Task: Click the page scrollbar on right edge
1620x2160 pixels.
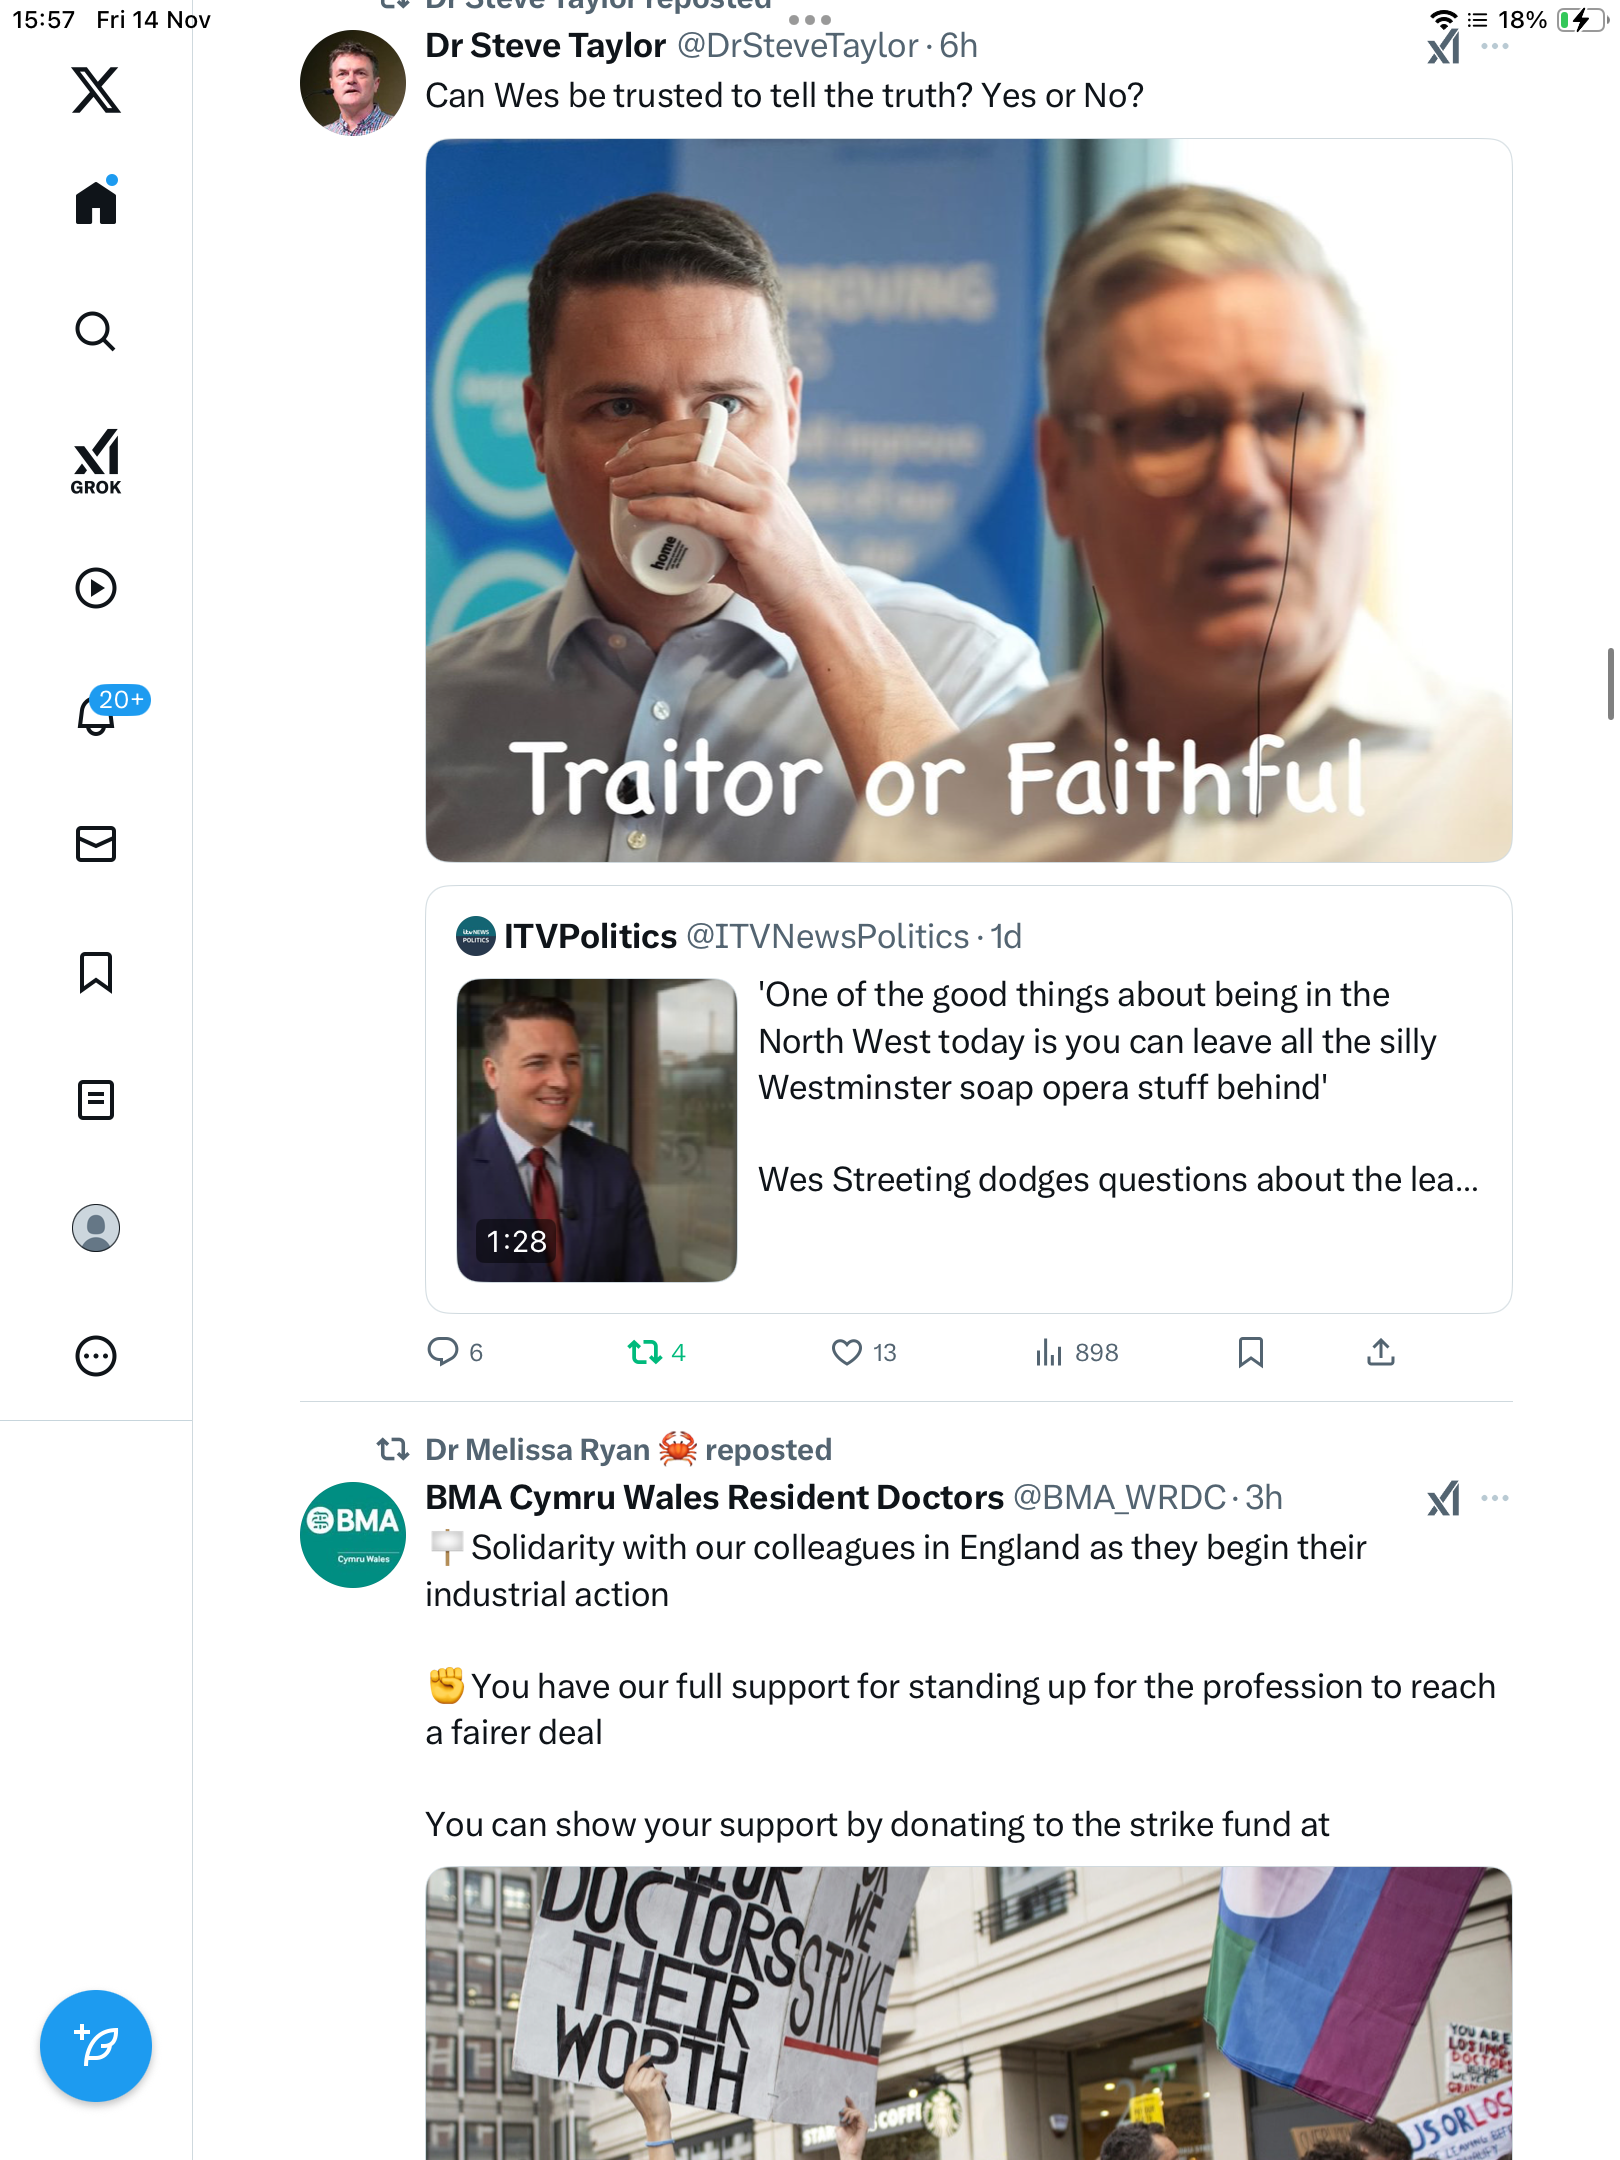Action: (x=1610, y=684)
